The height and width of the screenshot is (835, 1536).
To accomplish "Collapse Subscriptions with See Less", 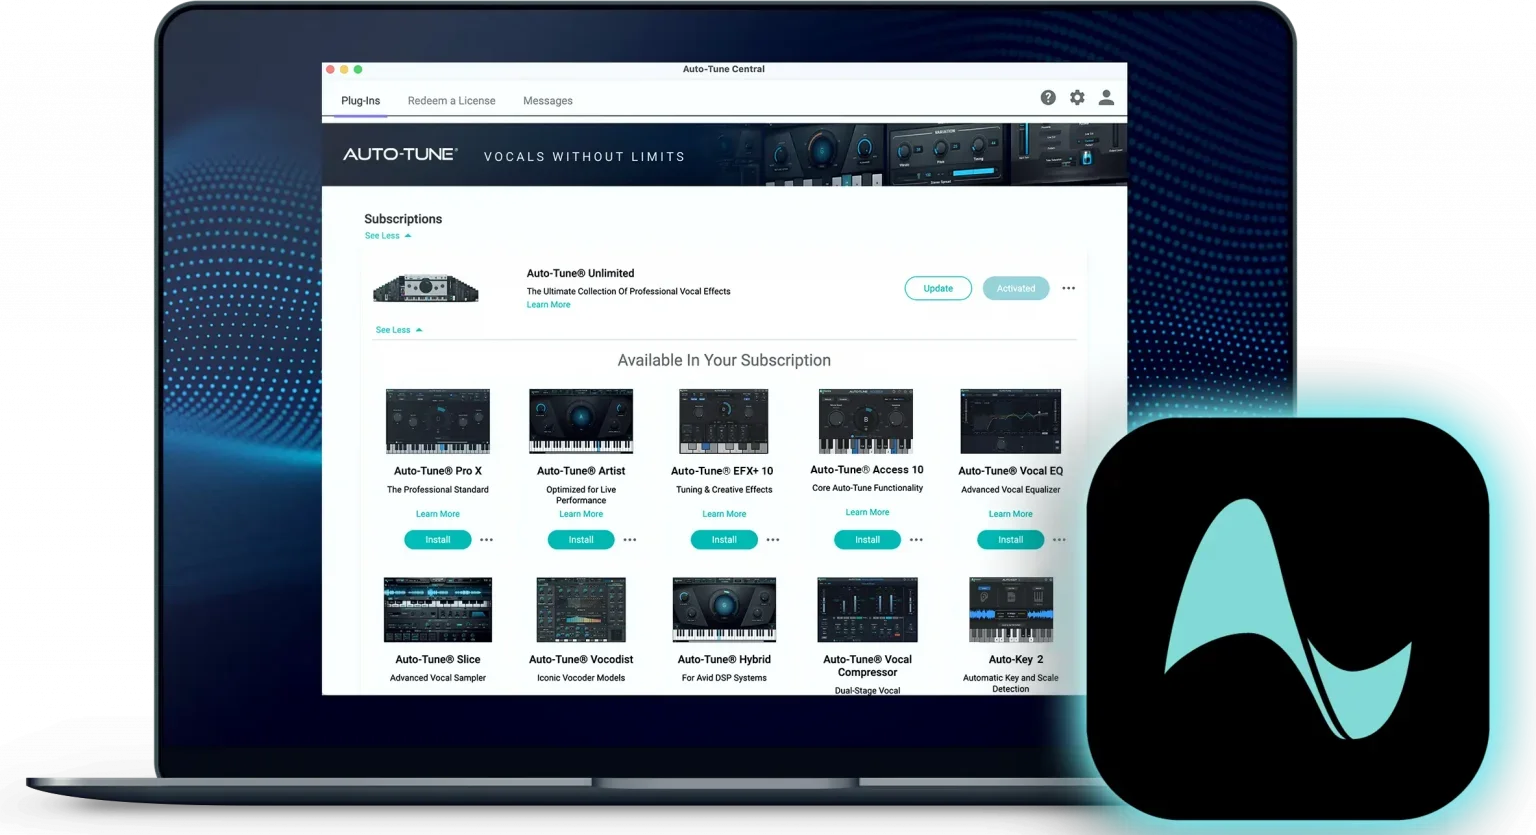I will [x=388, y=236].
